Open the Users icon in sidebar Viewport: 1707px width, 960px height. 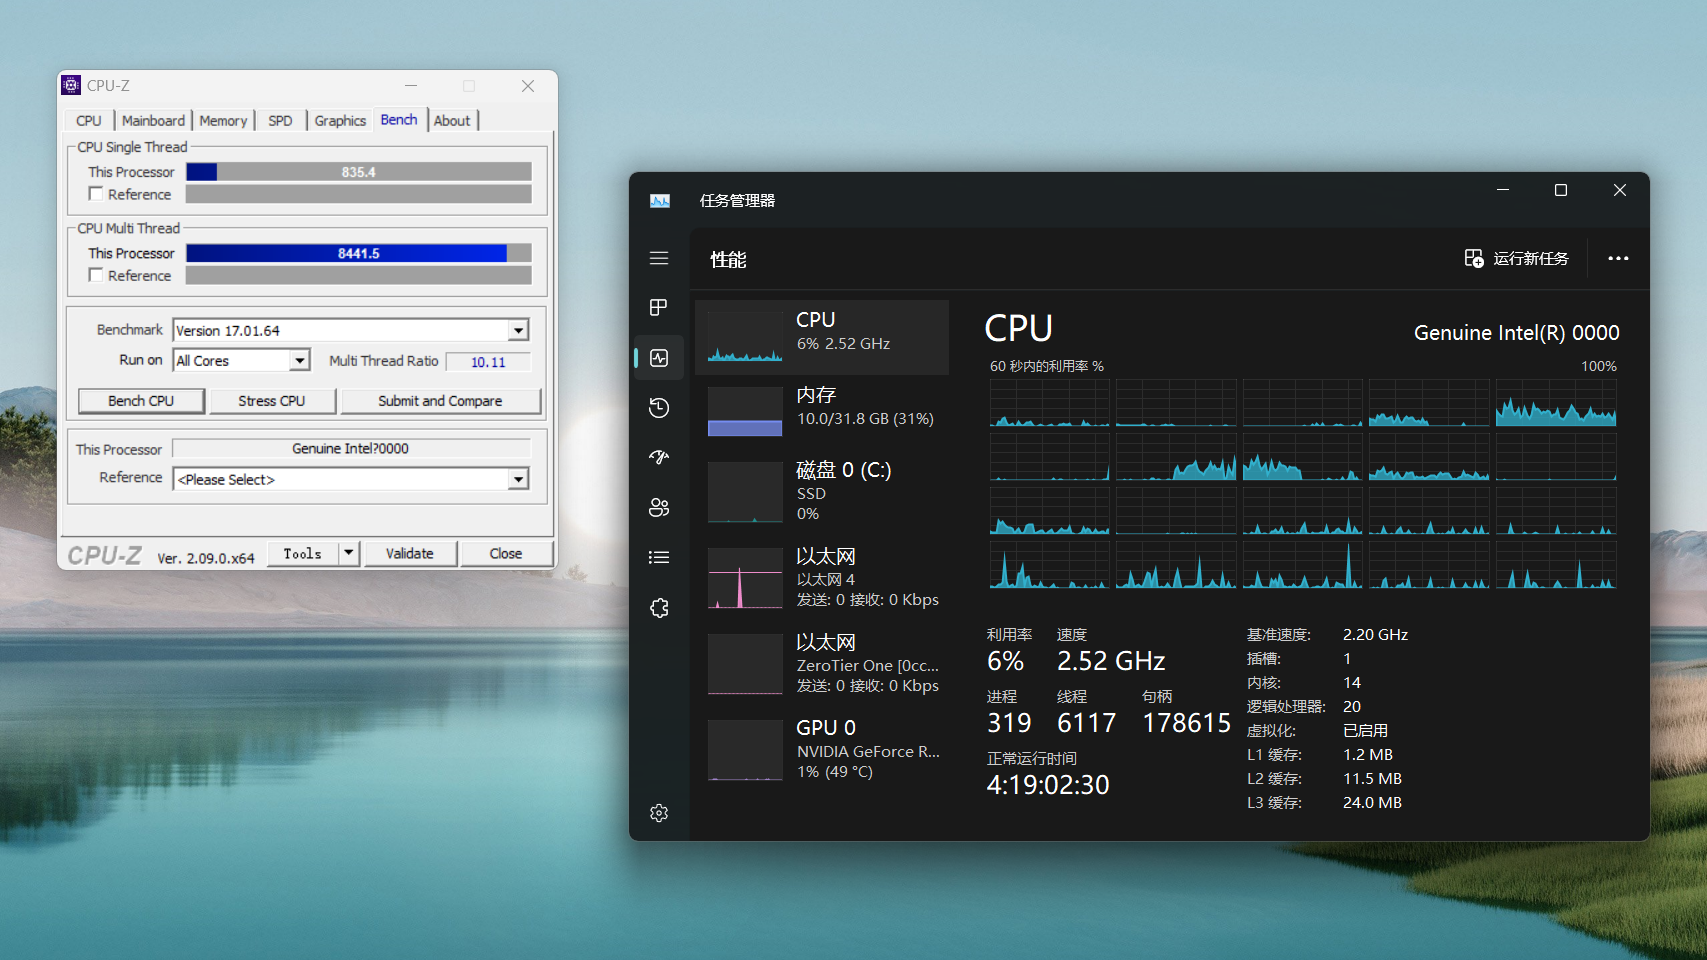click(x=658, y=507)
